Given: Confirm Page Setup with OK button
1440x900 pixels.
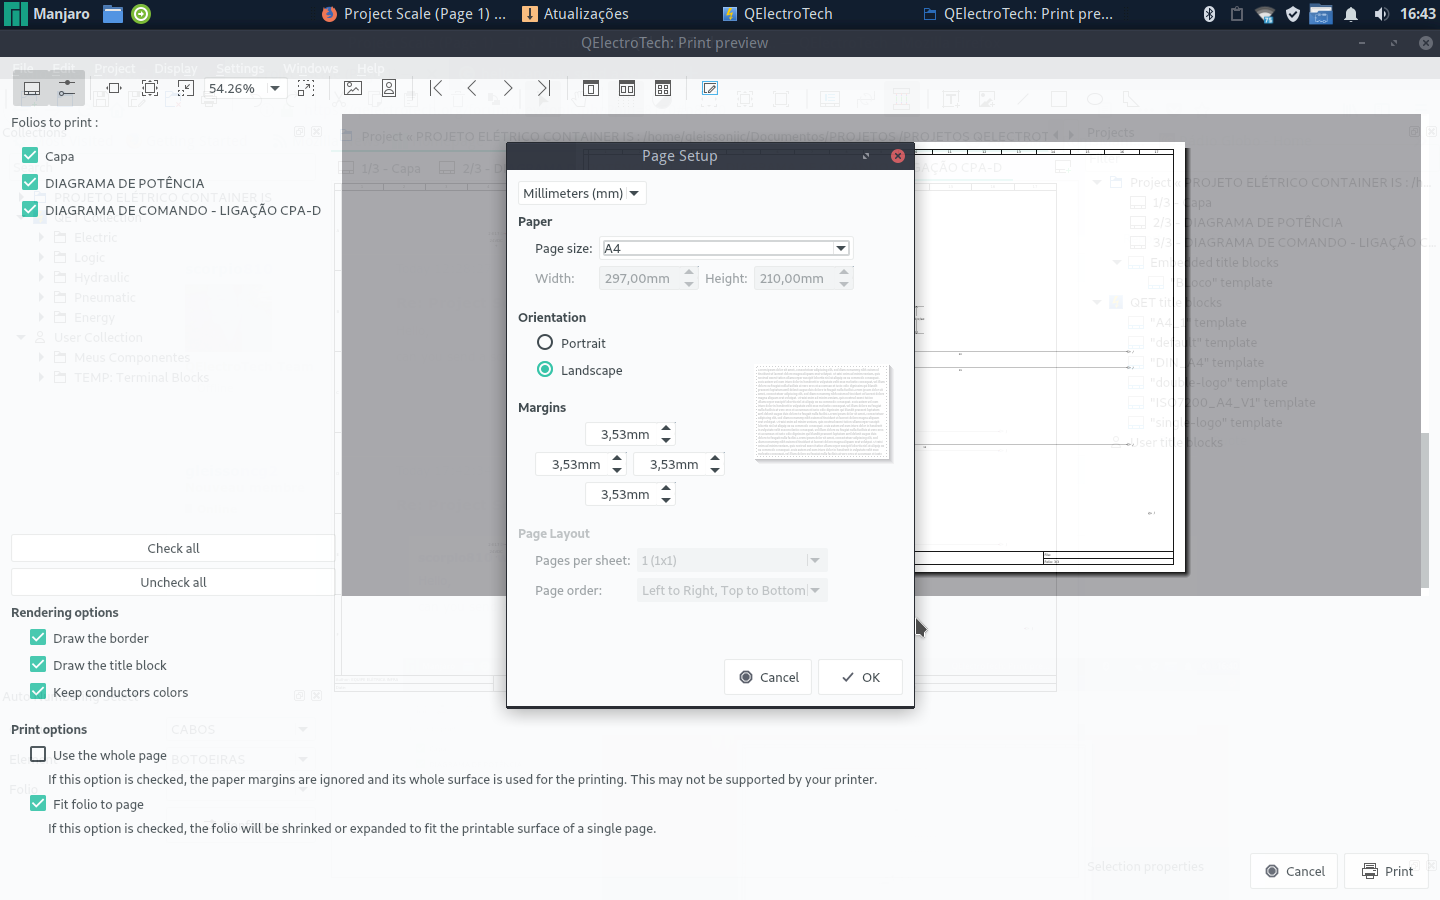Looking at the screenshot, I should (x=860, y=677).
